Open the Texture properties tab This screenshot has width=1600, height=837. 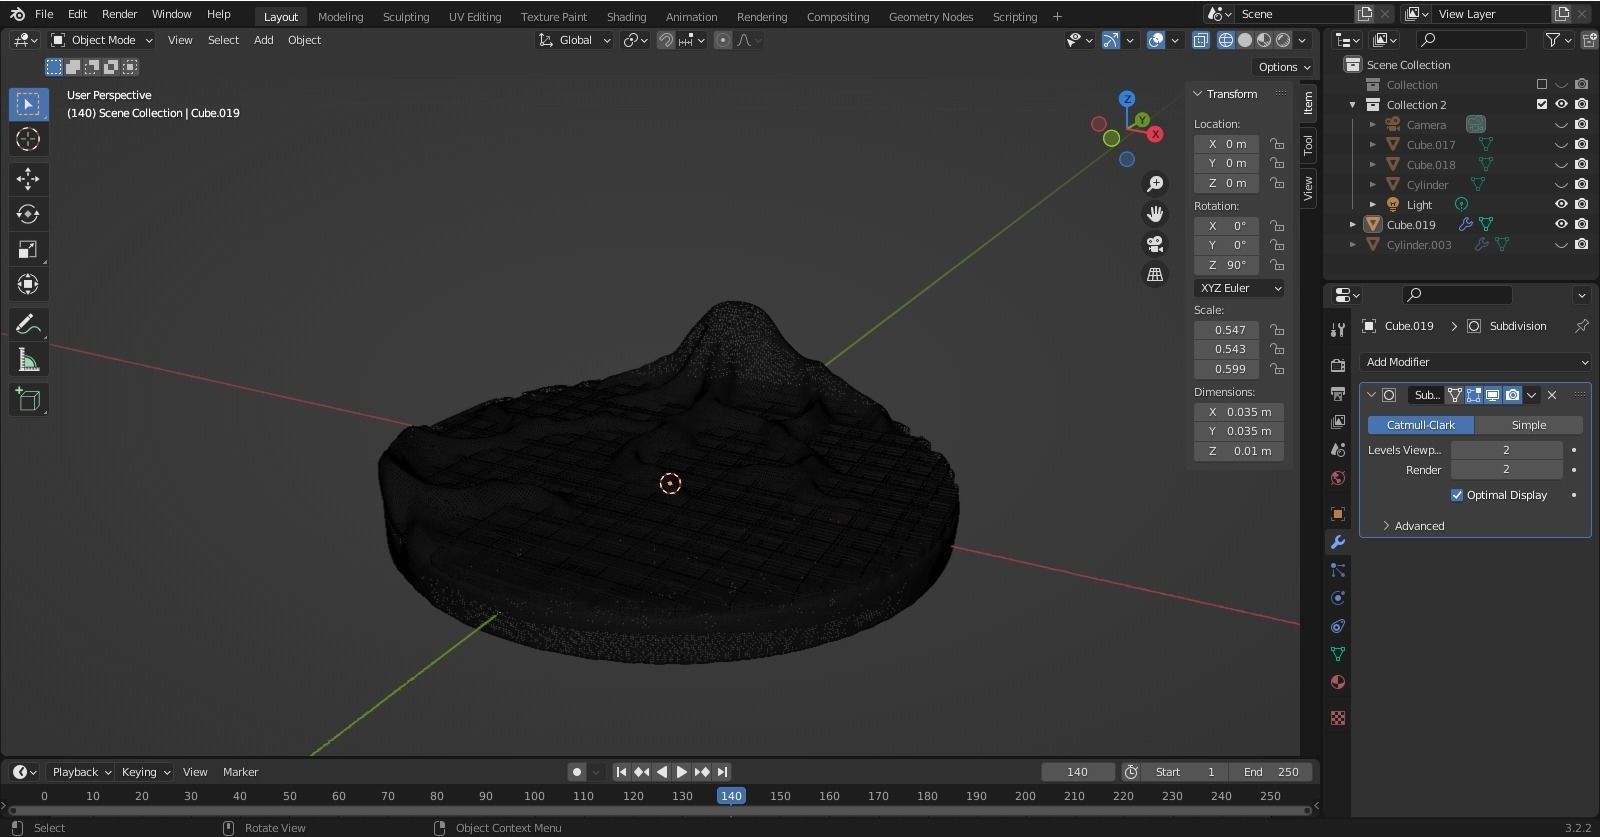[x=1338, y=718]
